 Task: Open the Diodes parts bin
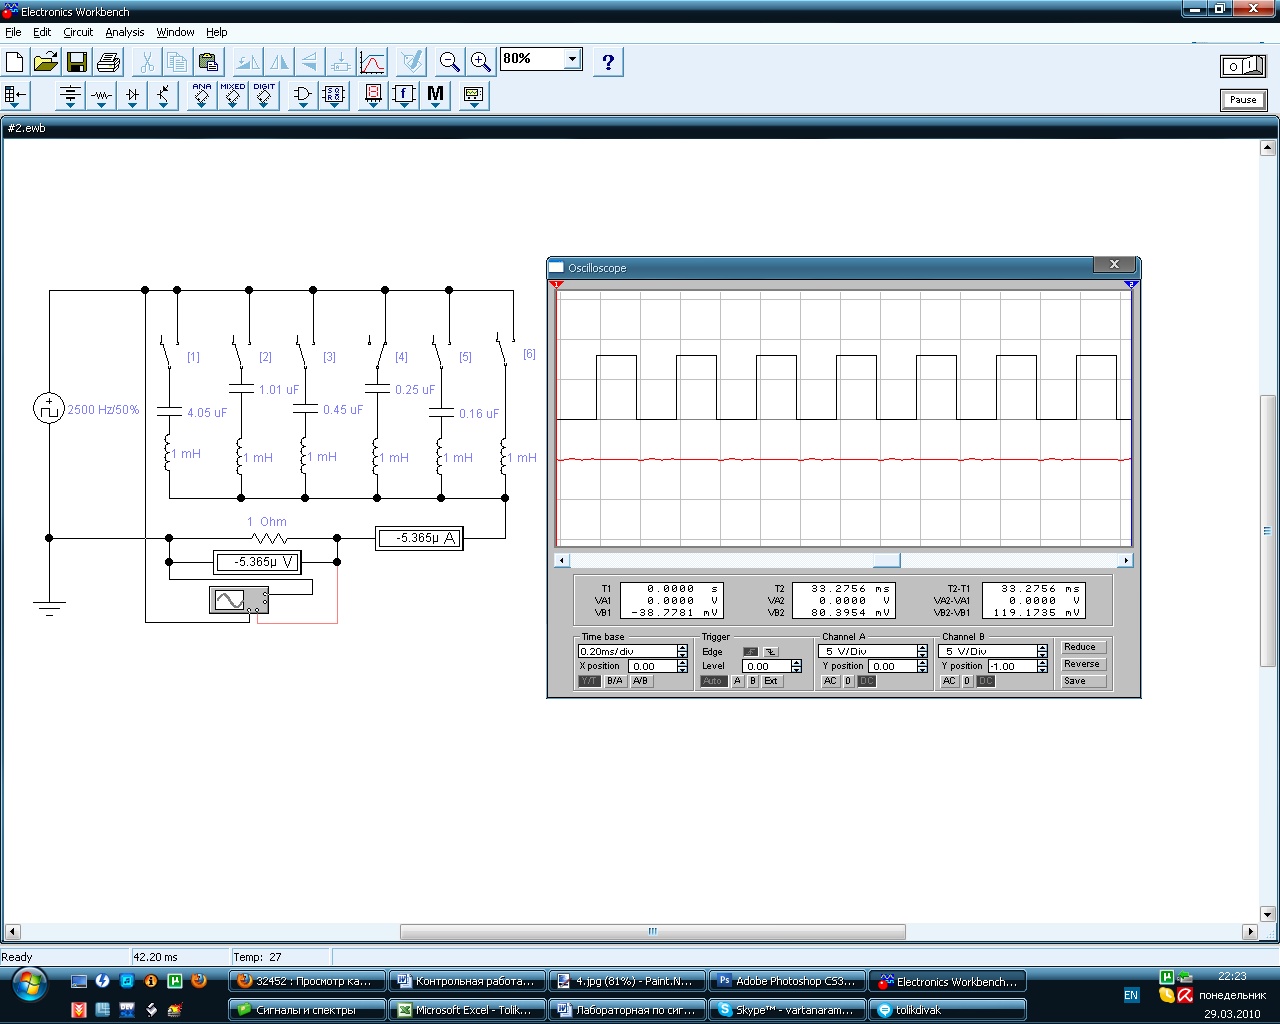[132, 96]
